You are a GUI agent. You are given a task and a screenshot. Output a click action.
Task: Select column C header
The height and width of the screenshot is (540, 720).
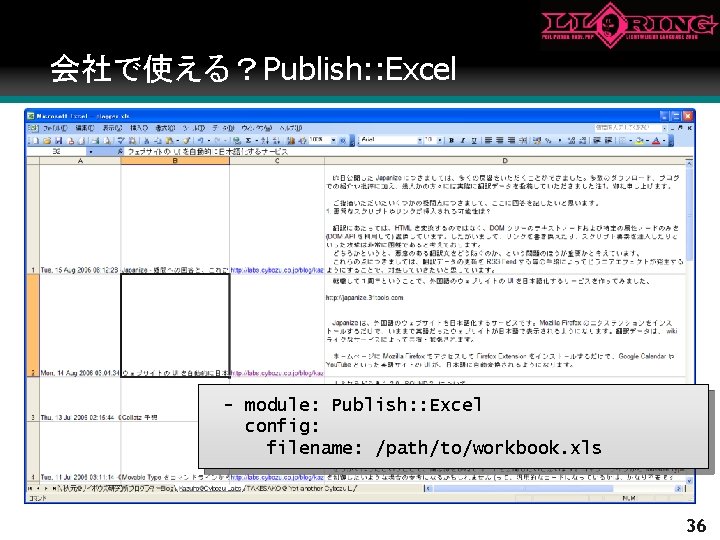[277, 161]
